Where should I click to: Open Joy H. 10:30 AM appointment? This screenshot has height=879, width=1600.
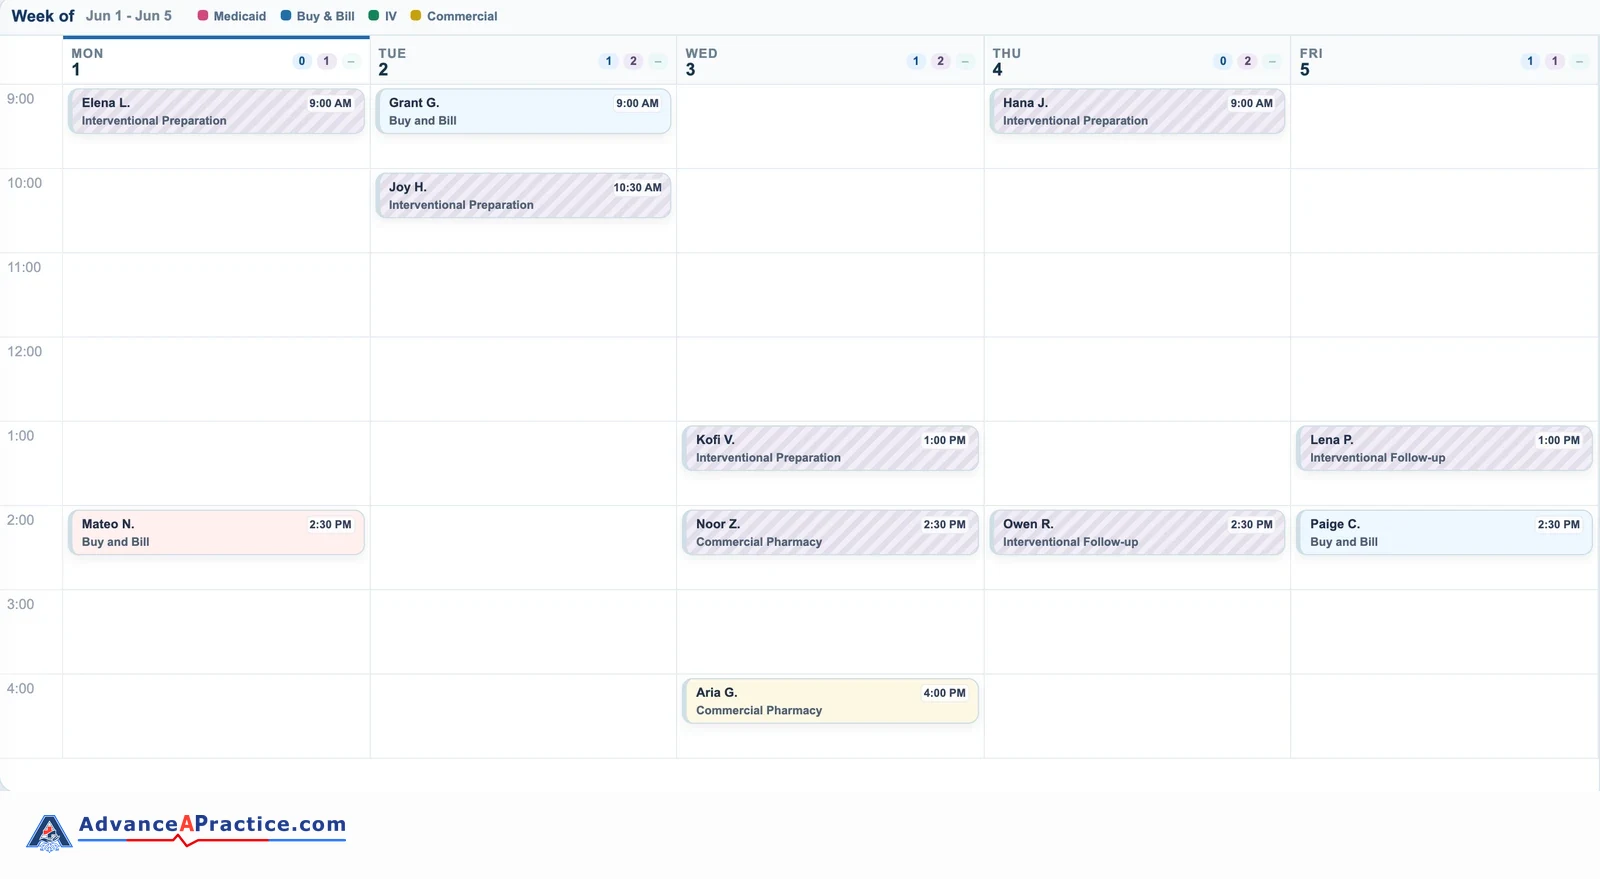pos(523,195)
